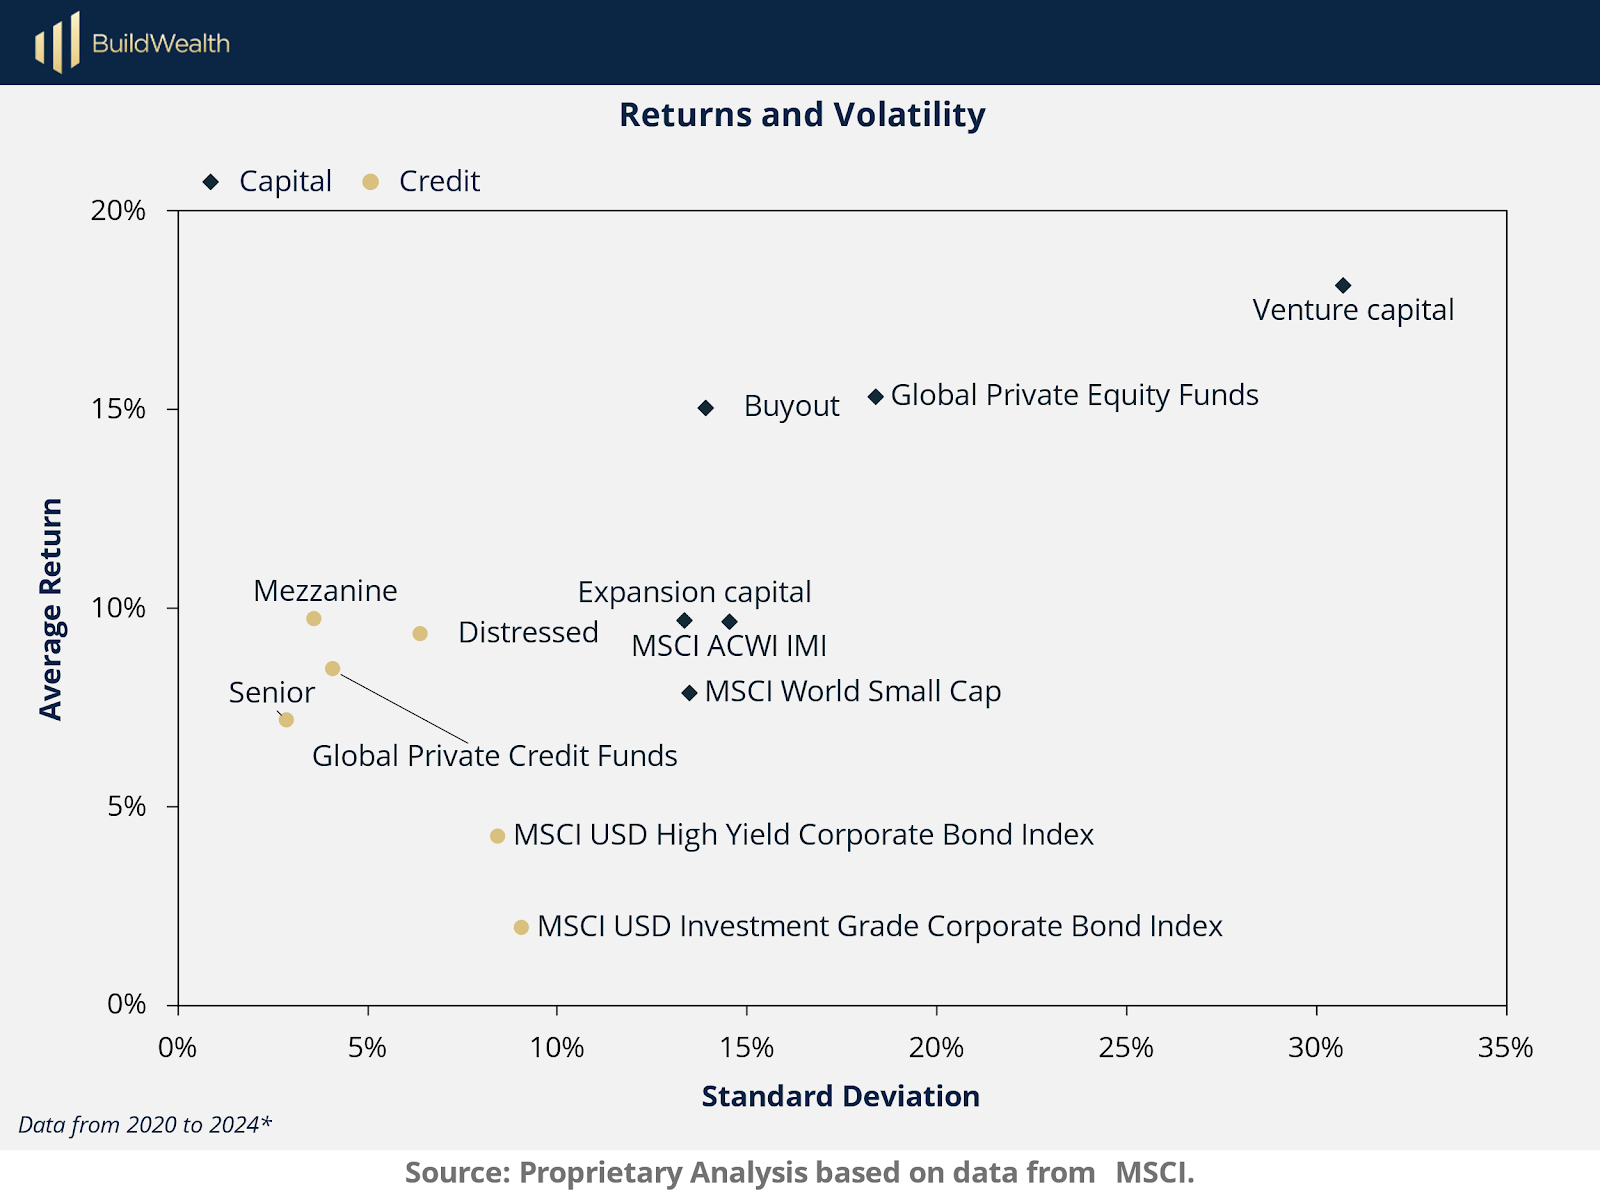1600x1200 pixels.
Task: Click the BuildWealth brand name text
Action: pos(161,43)
